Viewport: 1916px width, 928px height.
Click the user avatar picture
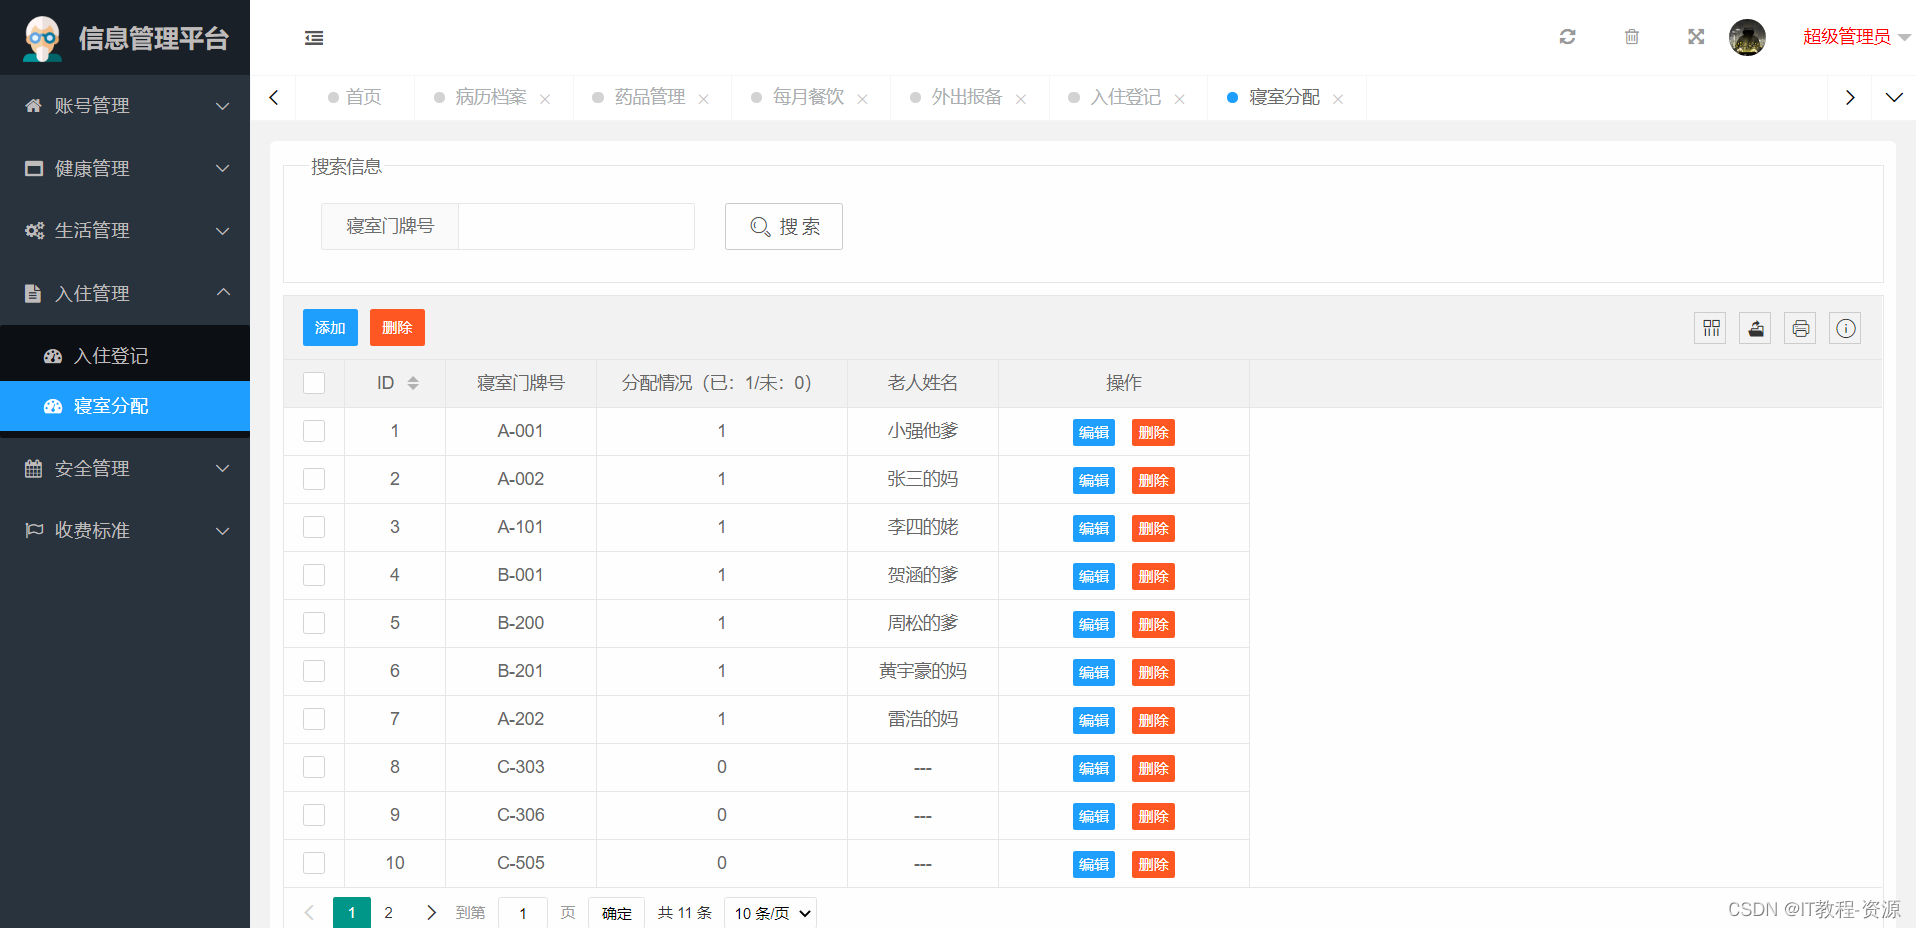(x=1747, y=38)
